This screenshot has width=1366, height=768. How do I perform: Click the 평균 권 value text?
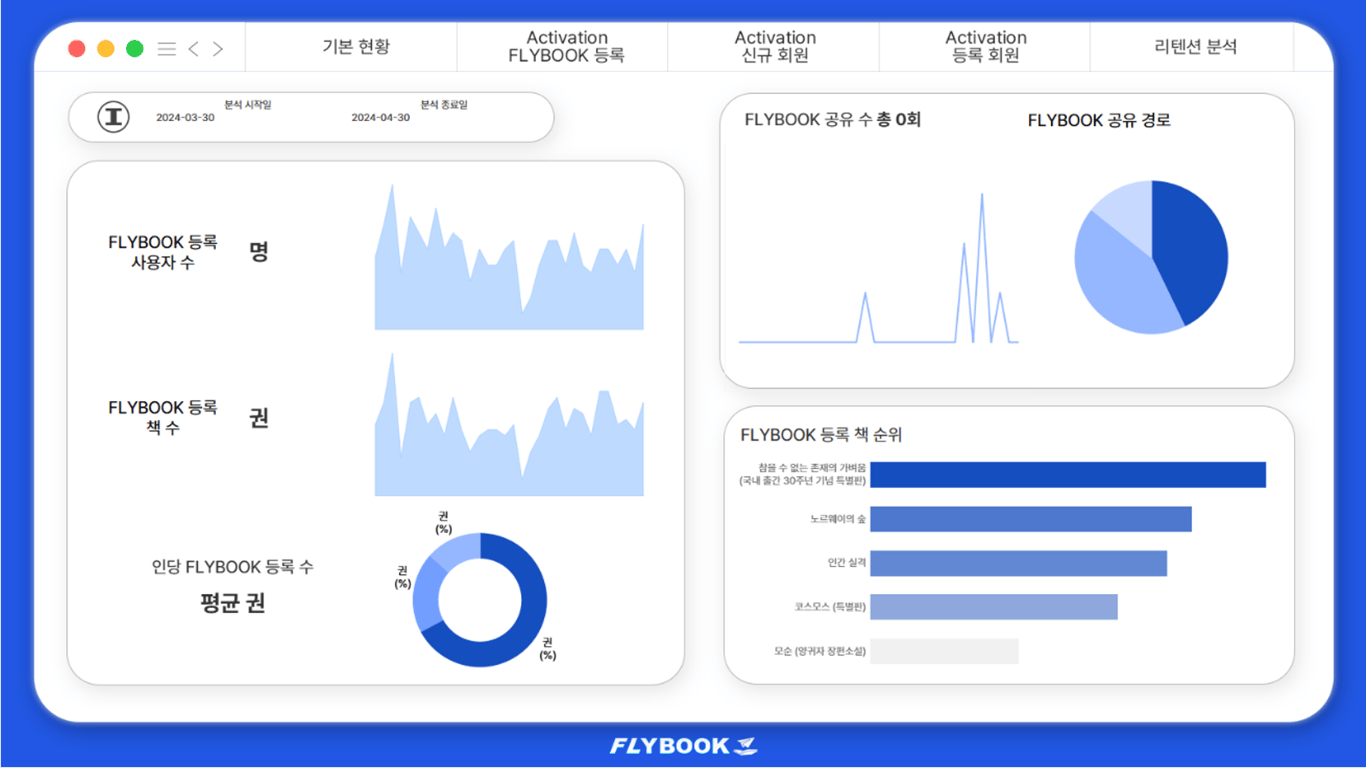[232, 603]
